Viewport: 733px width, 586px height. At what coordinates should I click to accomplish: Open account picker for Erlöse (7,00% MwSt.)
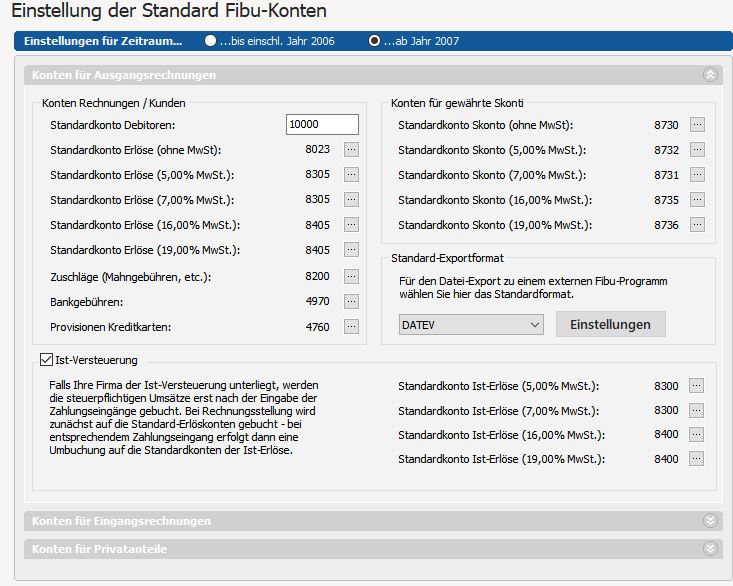352,200
